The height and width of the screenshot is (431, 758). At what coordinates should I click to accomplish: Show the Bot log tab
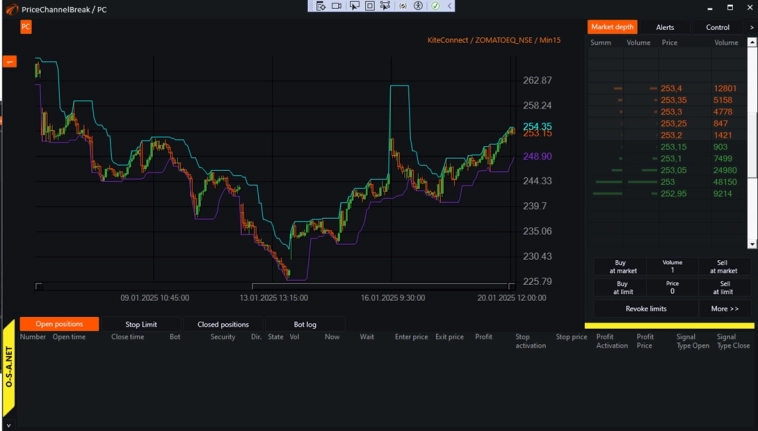click(x=305, y=324)
